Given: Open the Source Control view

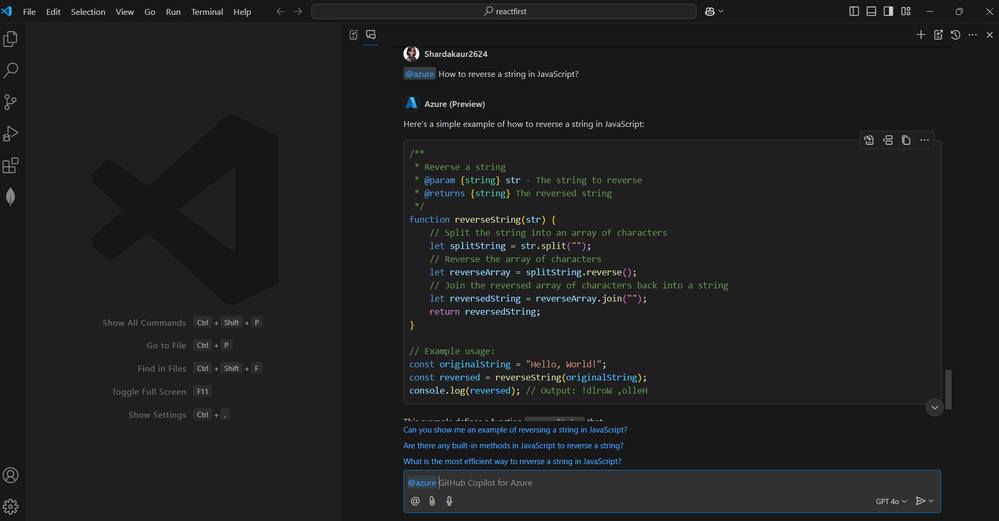Looking at the screenshot, I should click(10, 102).
